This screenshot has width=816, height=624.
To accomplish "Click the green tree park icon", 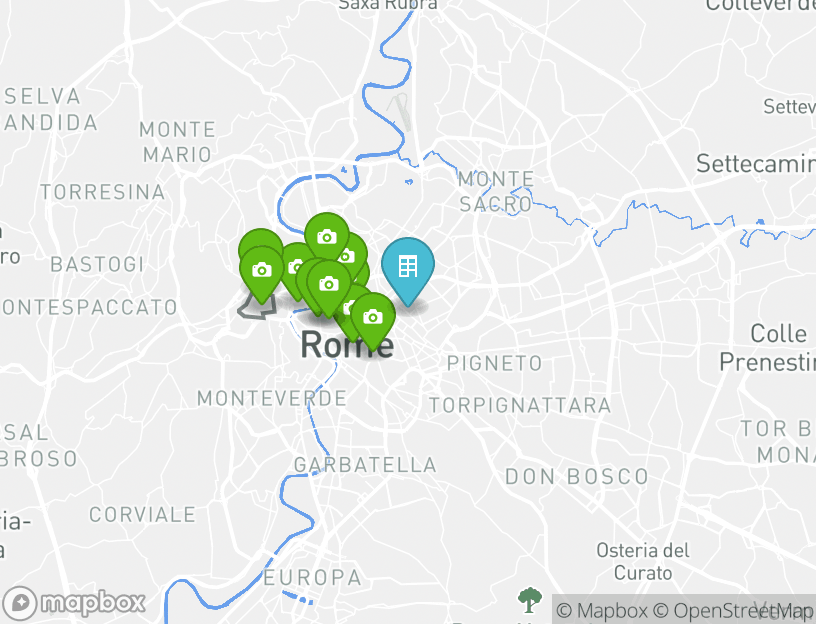I will (x=530, y=600).
